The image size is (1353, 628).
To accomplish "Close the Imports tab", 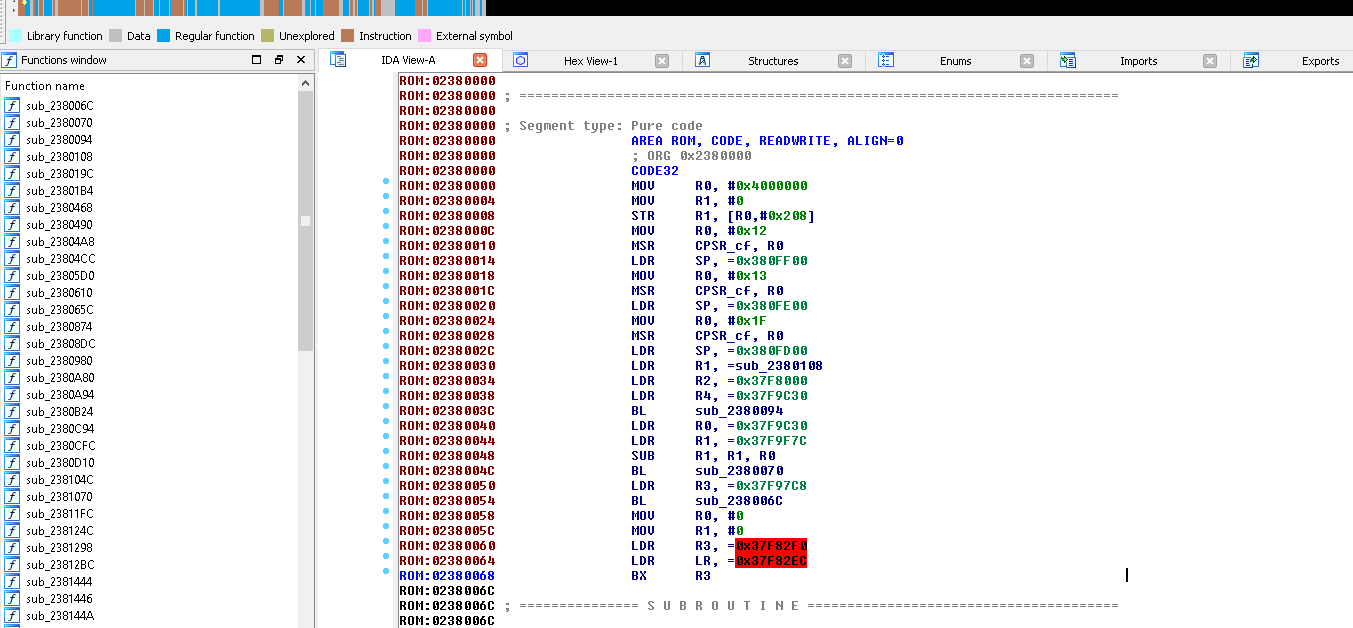I will coord(1210,60).
